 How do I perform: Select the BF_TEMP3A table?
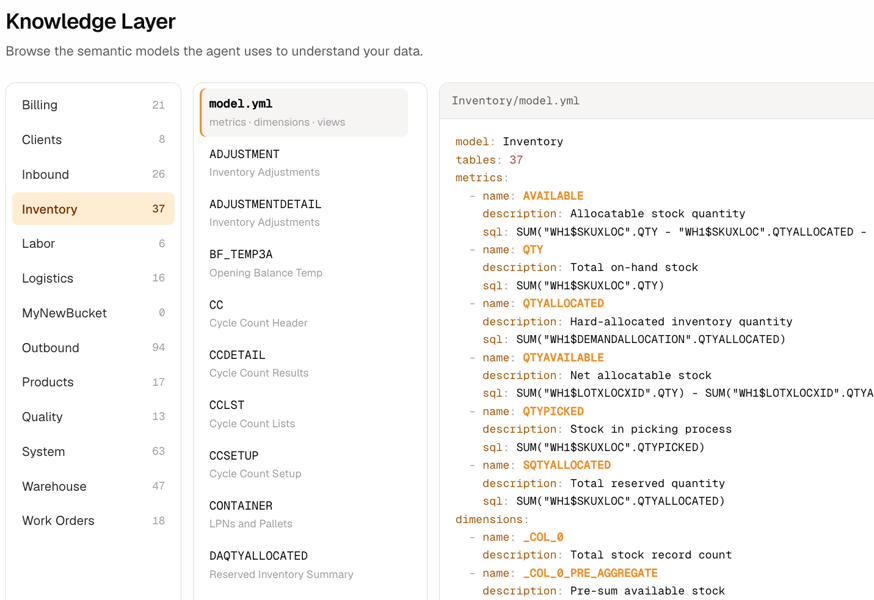coord(304,263)
